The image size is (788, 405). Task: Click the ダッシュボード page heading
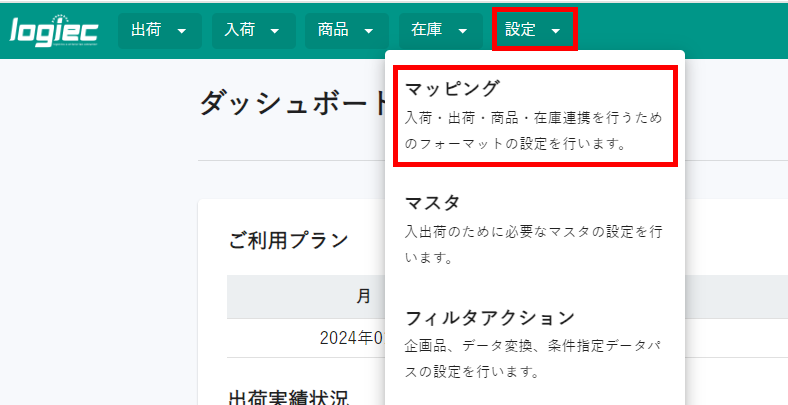(292, 103)
